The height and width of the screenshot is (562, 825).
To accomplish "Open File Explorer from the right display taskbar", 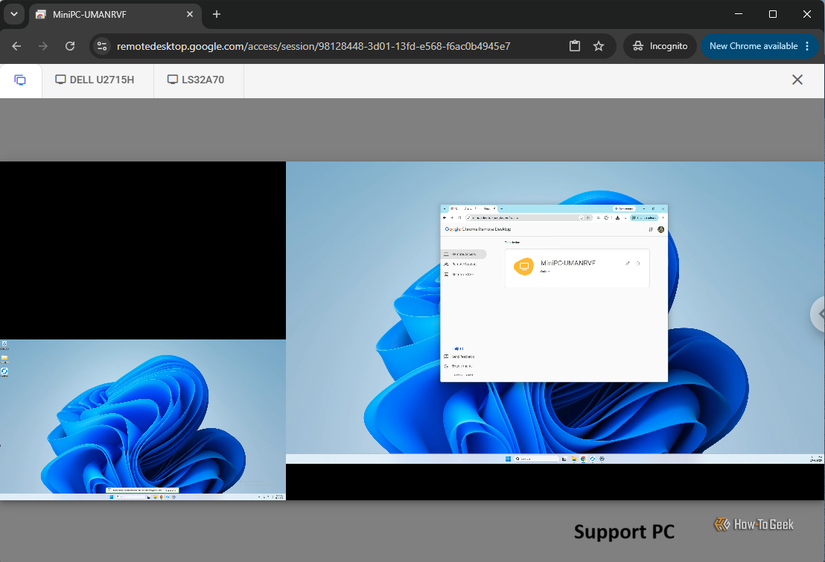I will (574, 459).
